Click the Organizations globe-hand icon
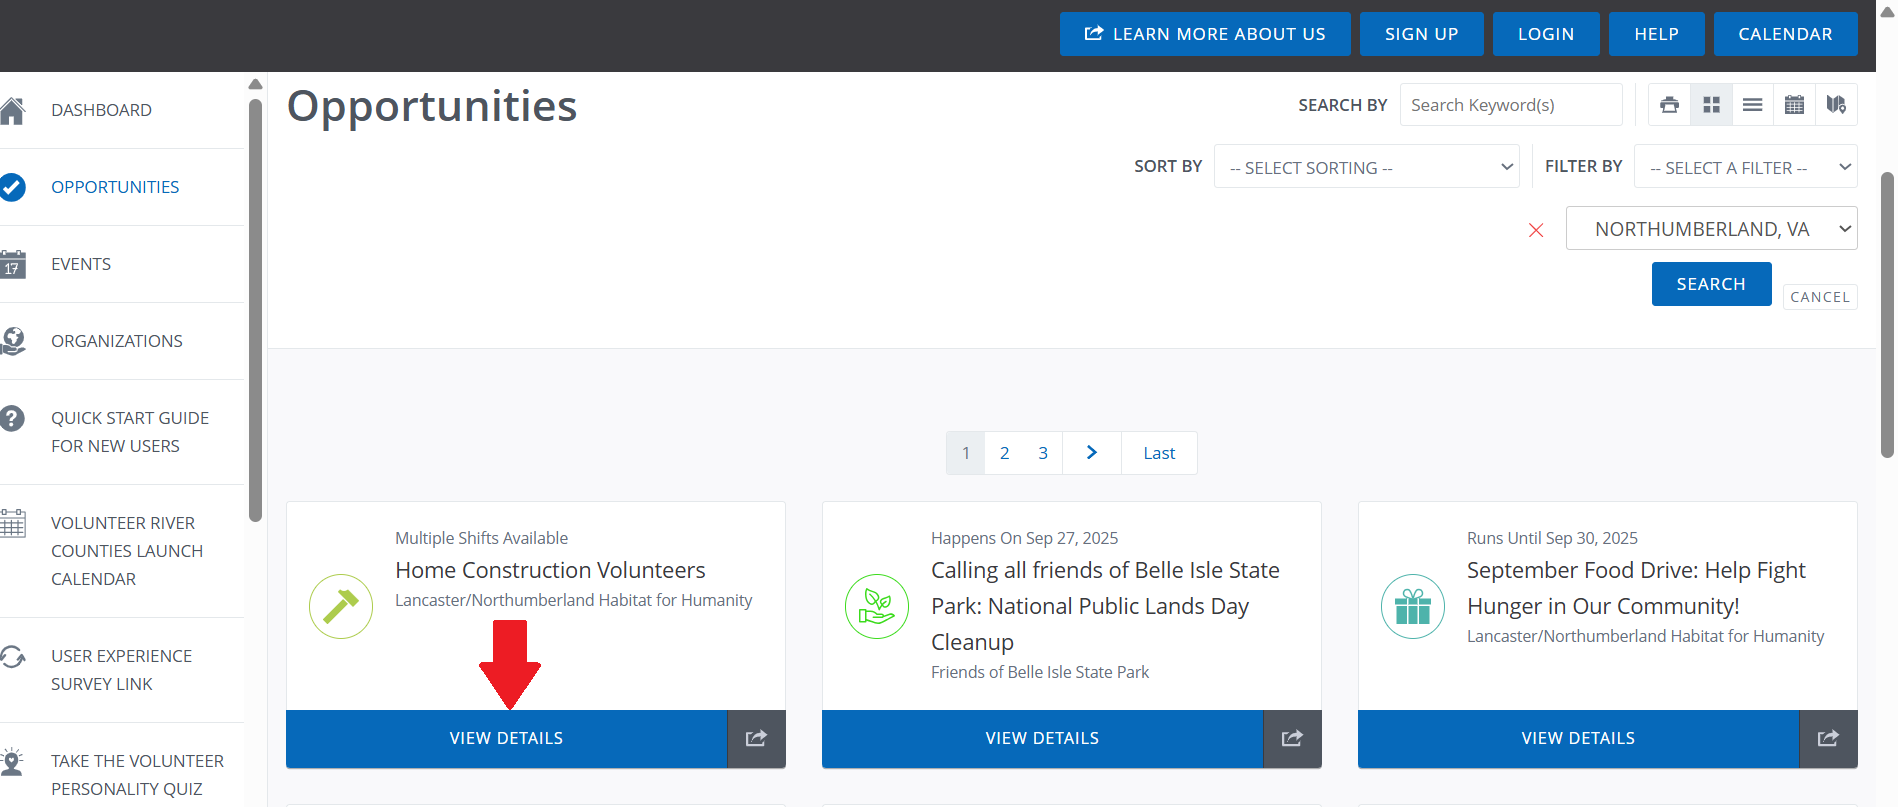This screenshot has width=1898, height=807. click(x=12, y=341)
